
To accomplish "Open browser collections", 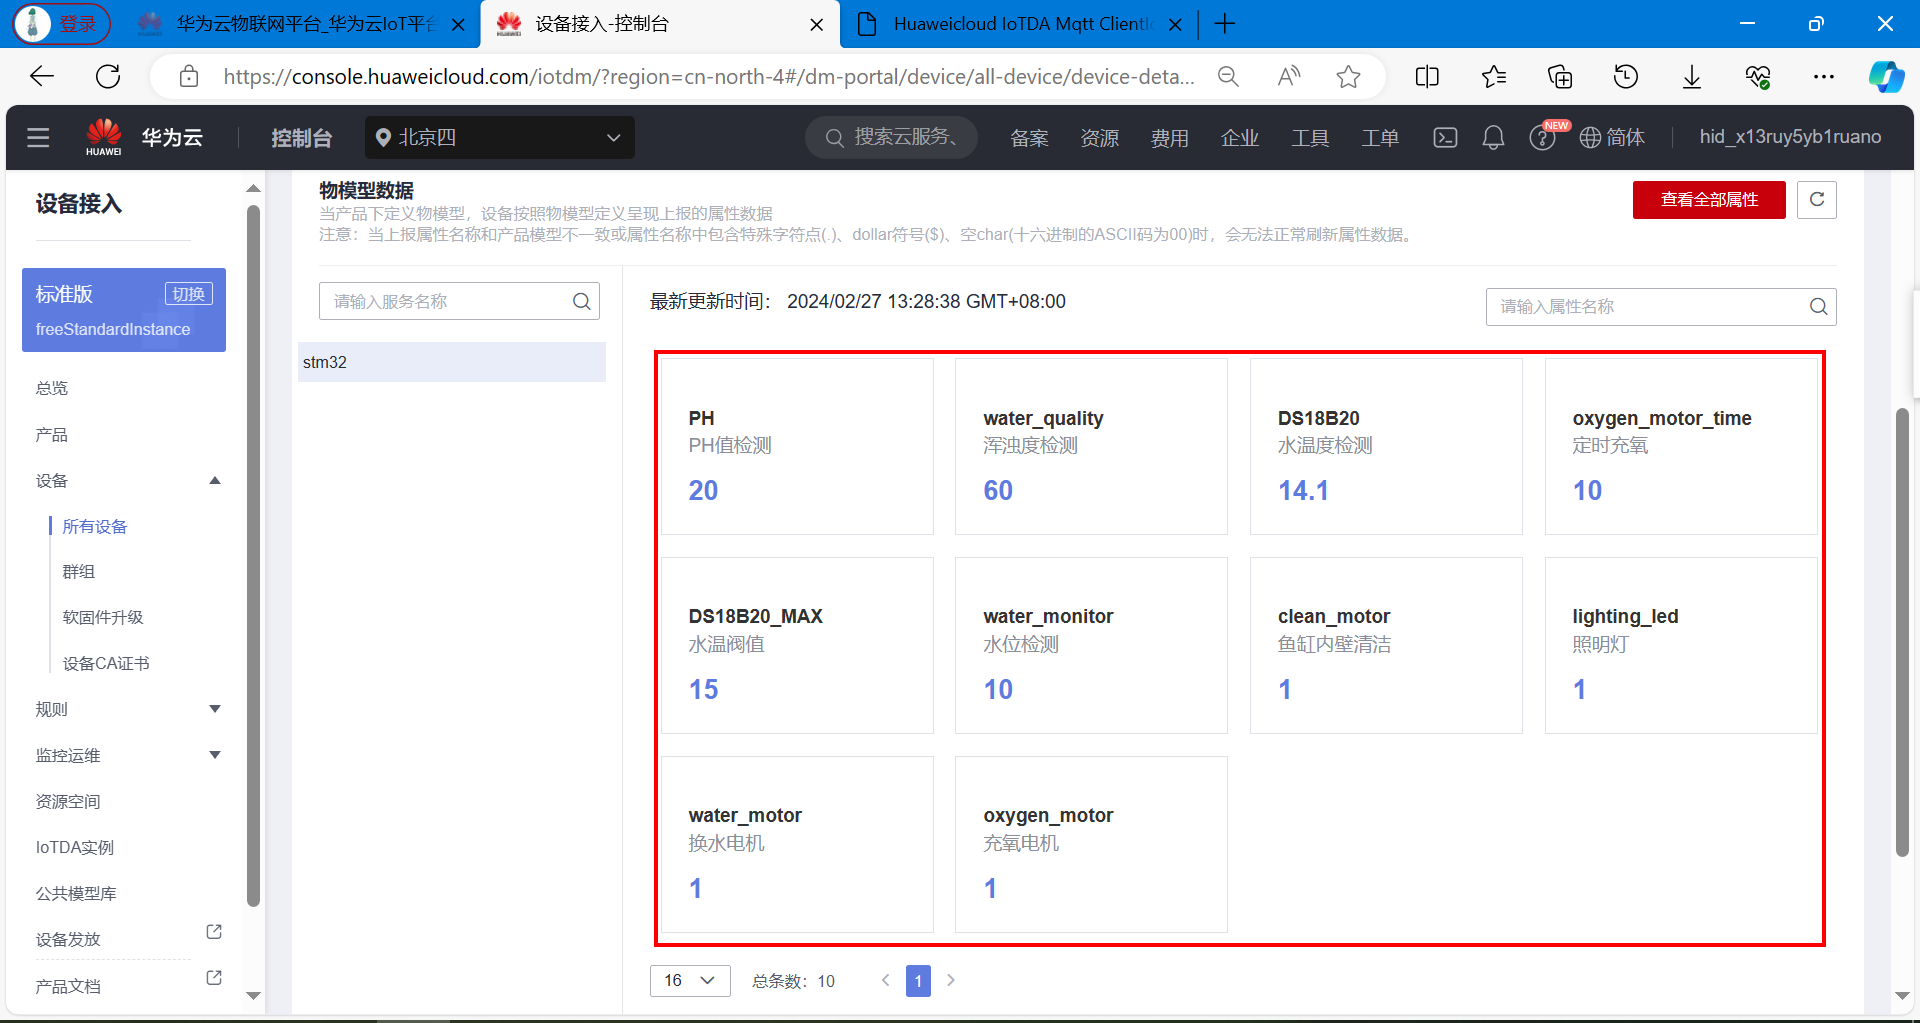I will 1560,77.
